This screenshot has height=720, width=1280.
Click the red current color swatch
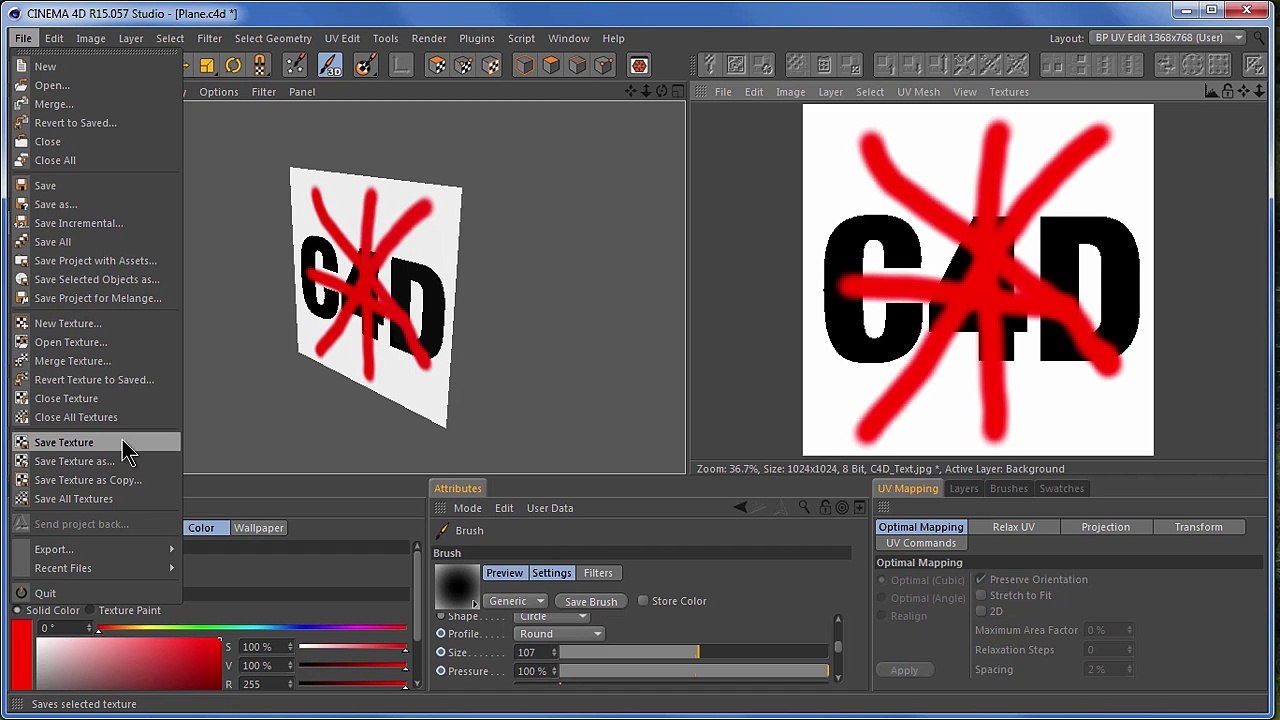22,655
